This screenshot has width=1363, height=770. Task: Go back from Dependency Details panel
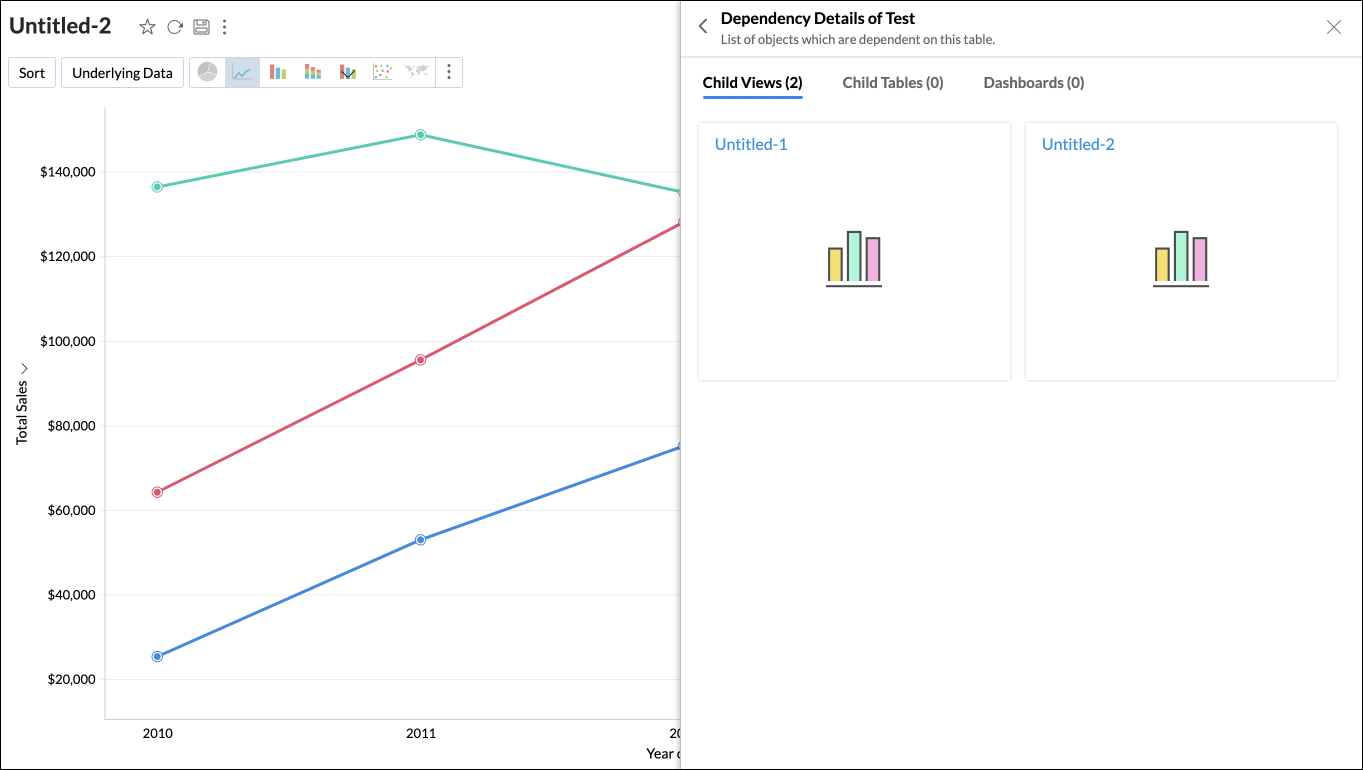[x=703, y=27]
